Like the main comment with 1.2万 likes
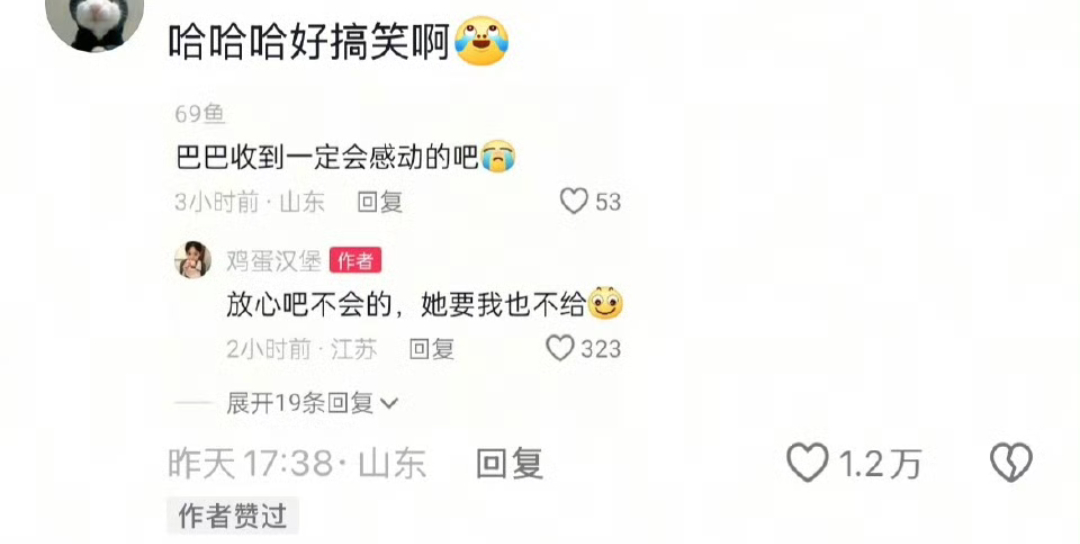This screenshot has width=1080, height=544. pyautogui.click(x=807, y=463)
